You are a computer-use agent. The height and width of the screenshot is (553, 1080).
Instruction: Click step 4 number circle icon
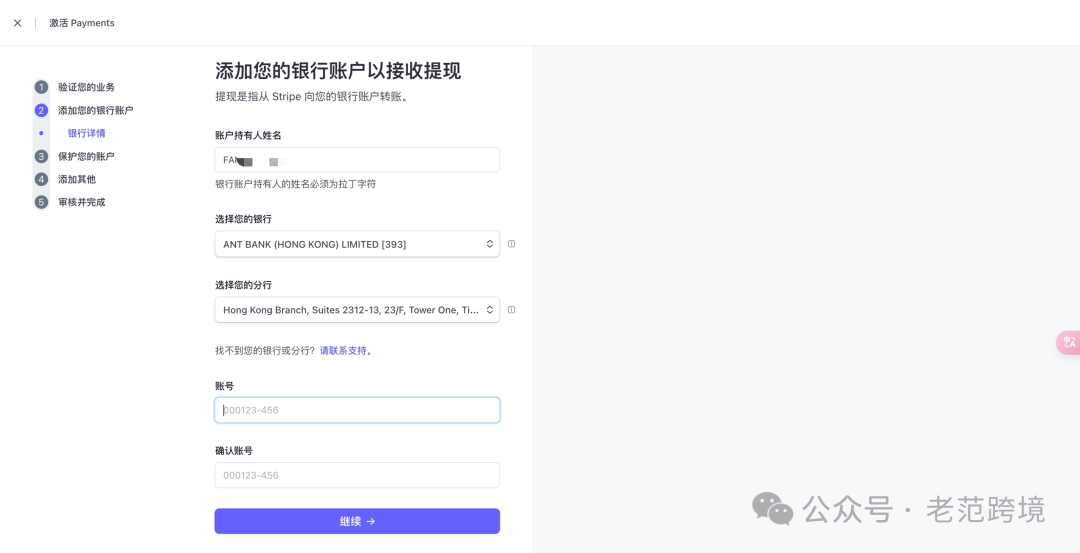coord(41,179)
